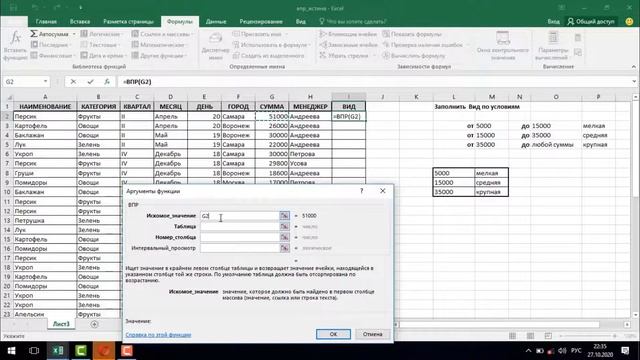The image size is (640, 360).
Task: Click range selector icon for Номер_столбца
Action: tap(284, 237)
